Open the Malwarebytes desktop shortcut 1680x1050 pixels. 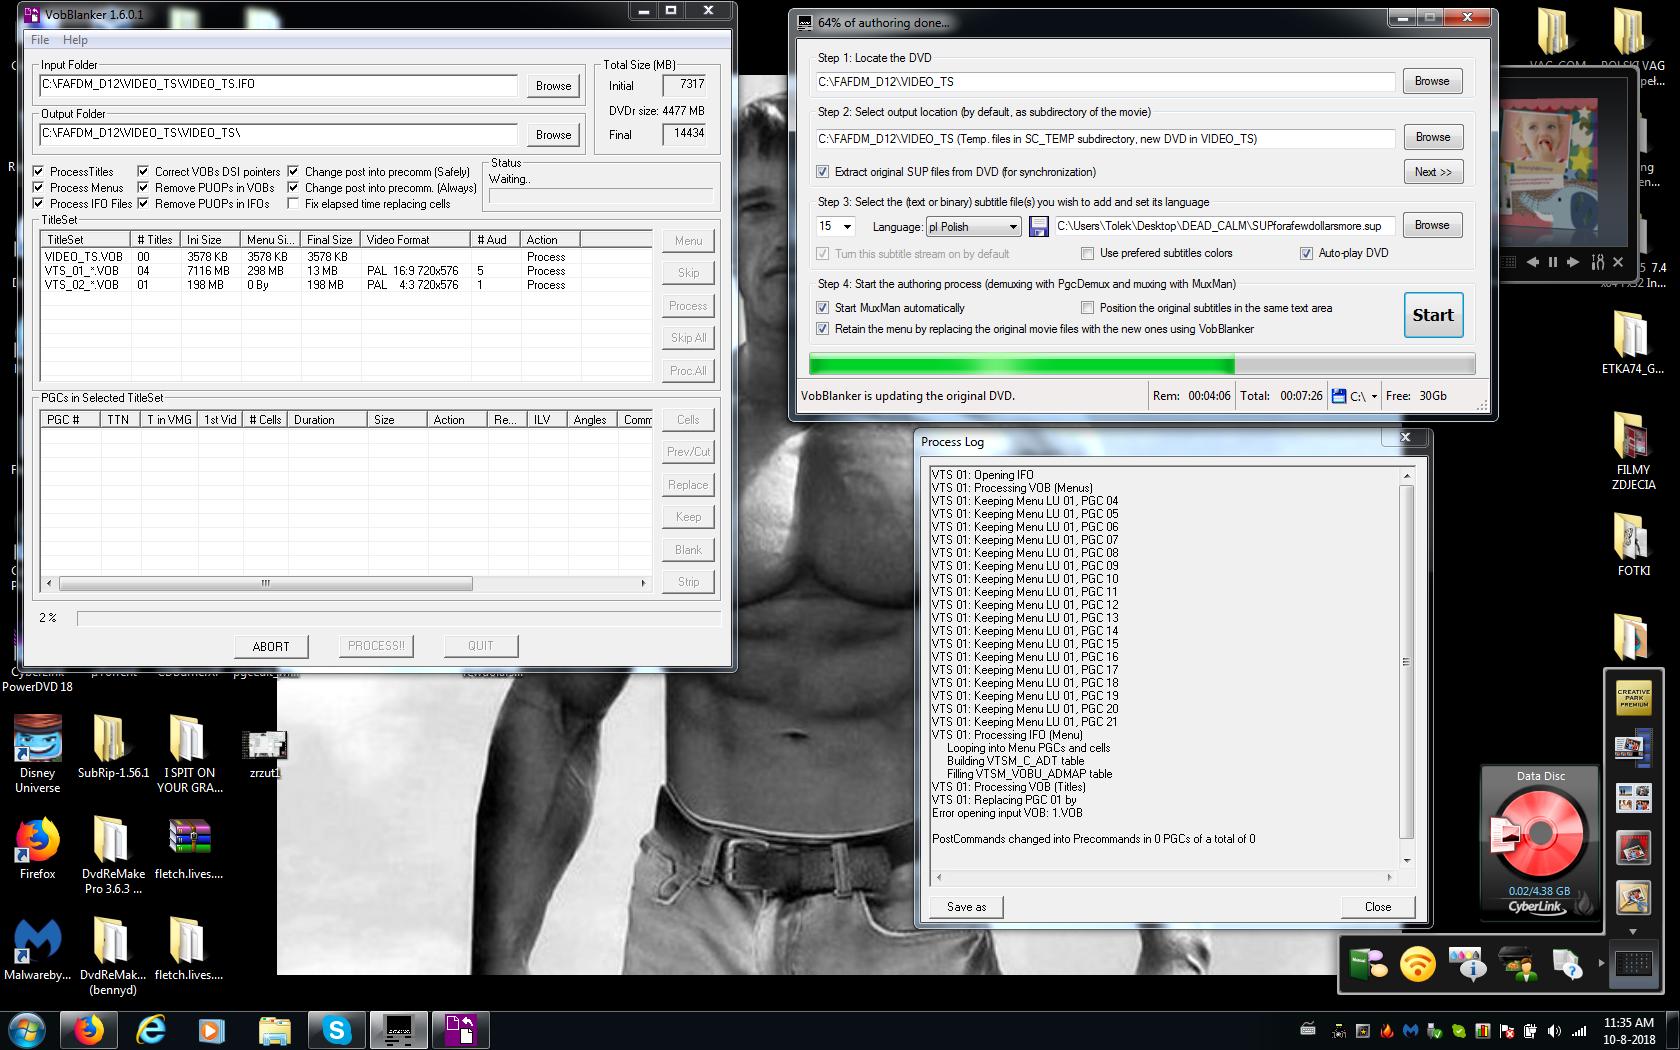tap(38, 941)
